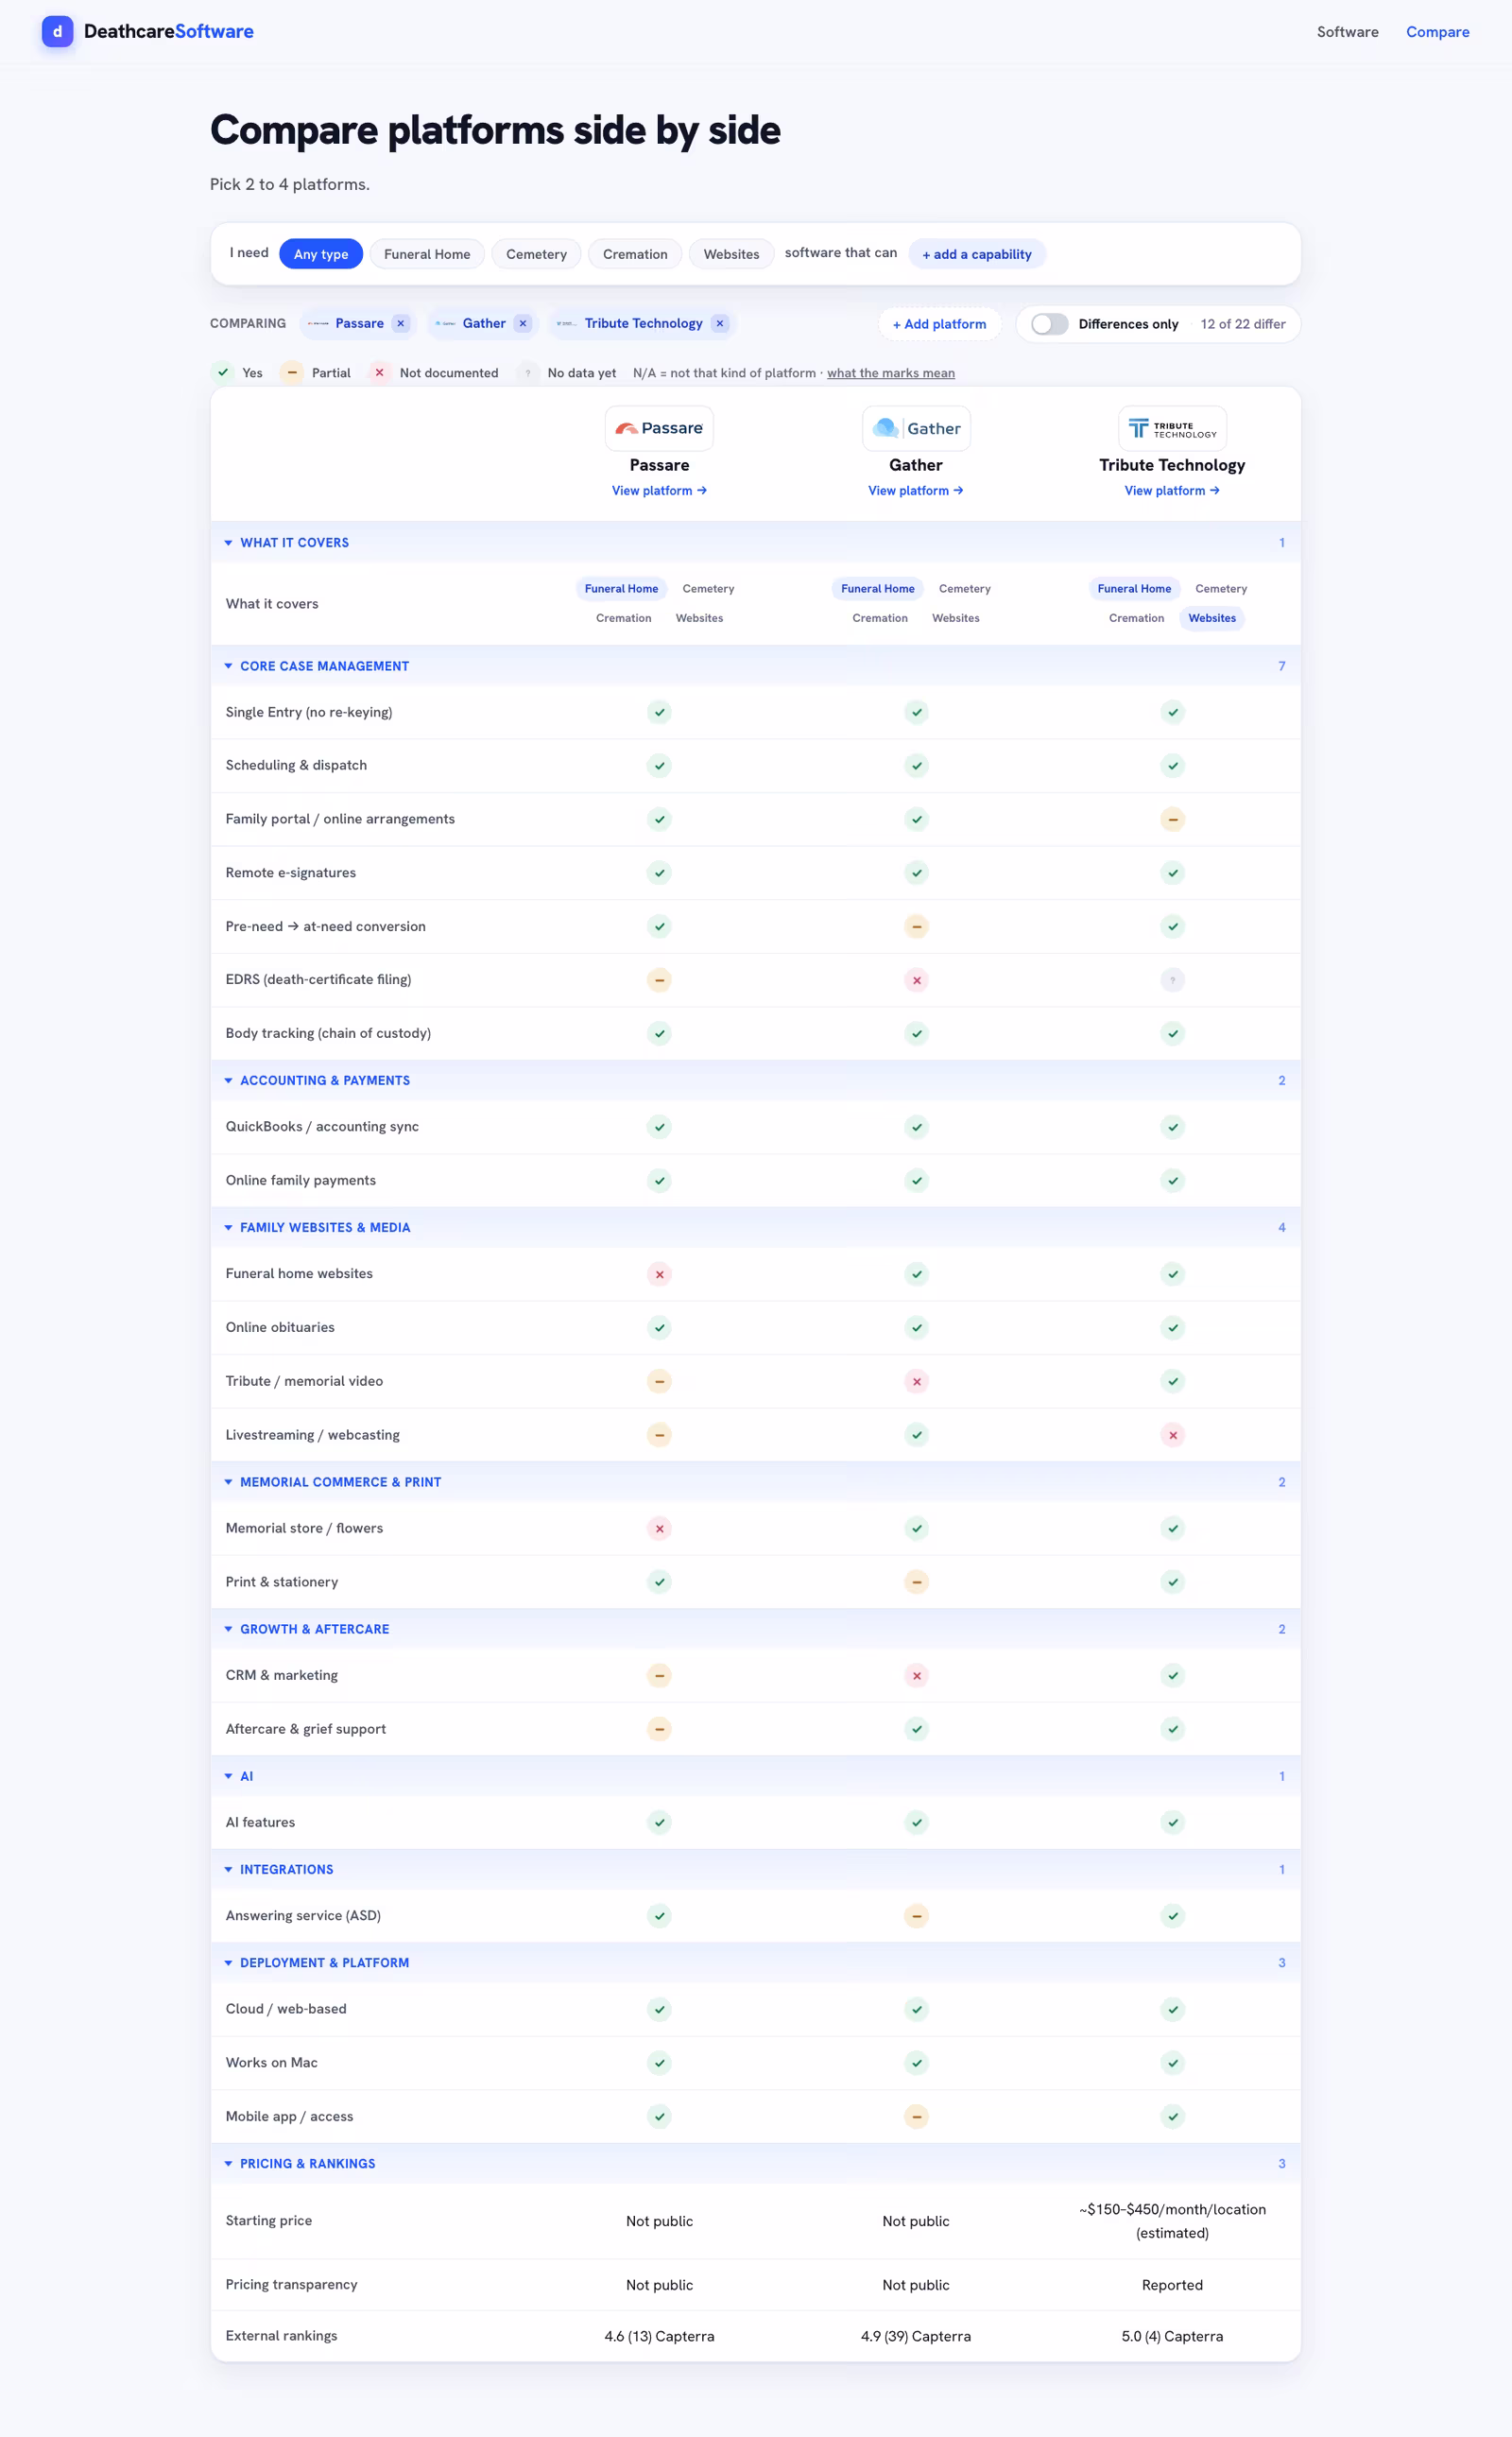The image size is (1512, 2437).
Task: Click the Tribute Technology logo in header
Action: [1172, 428]
